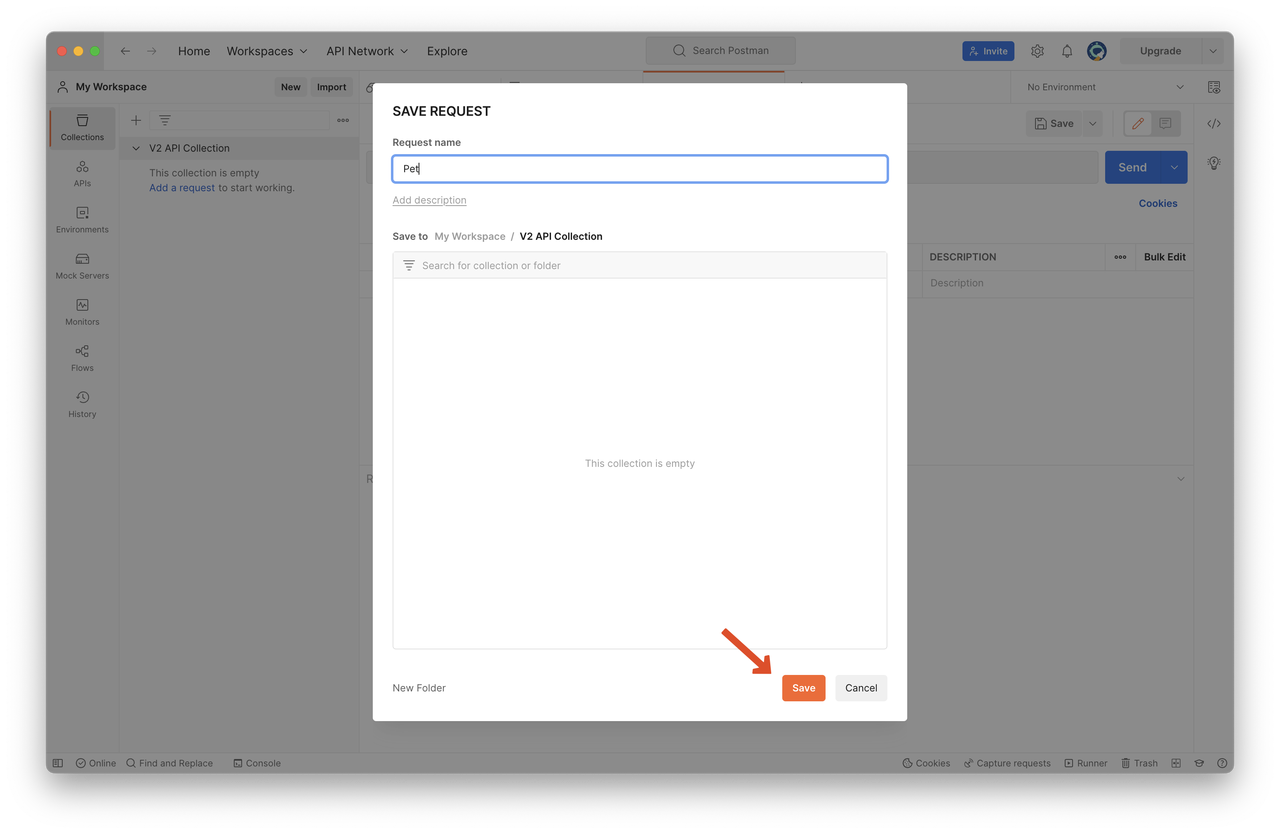
Task: Open Find and Replace
Action: pyautogui.click(x=169, y=763)
